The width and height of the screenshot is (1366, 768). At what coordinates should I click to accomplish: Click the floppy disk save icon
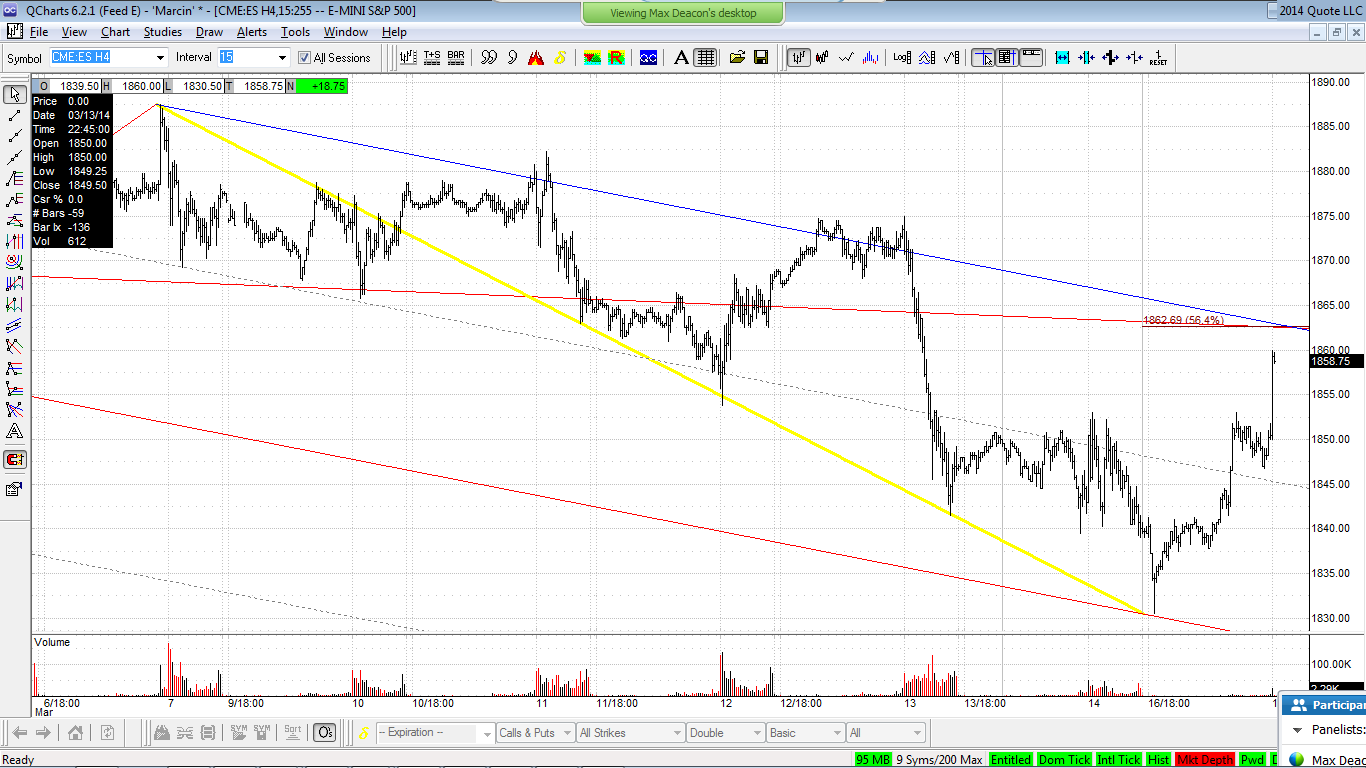click(761, 57)
